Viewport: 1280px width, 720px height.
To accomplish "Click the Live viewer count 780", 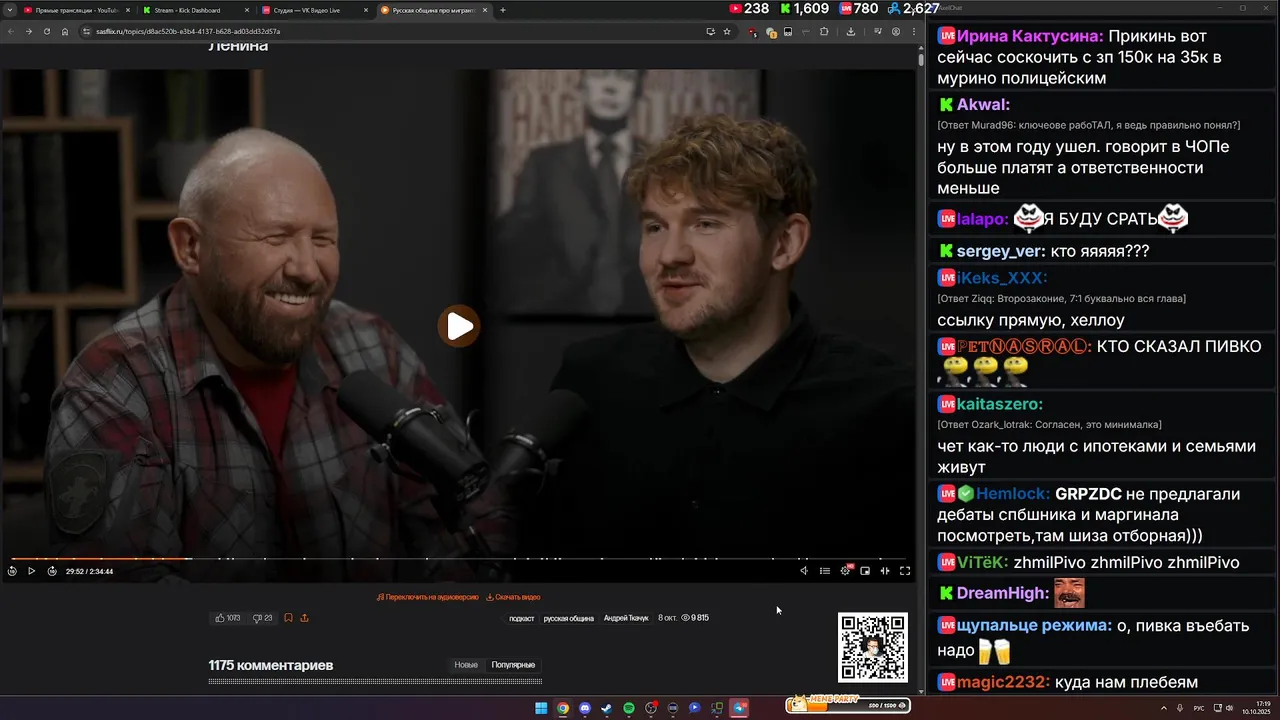I will pyautogui.click(x=858, y=8).
